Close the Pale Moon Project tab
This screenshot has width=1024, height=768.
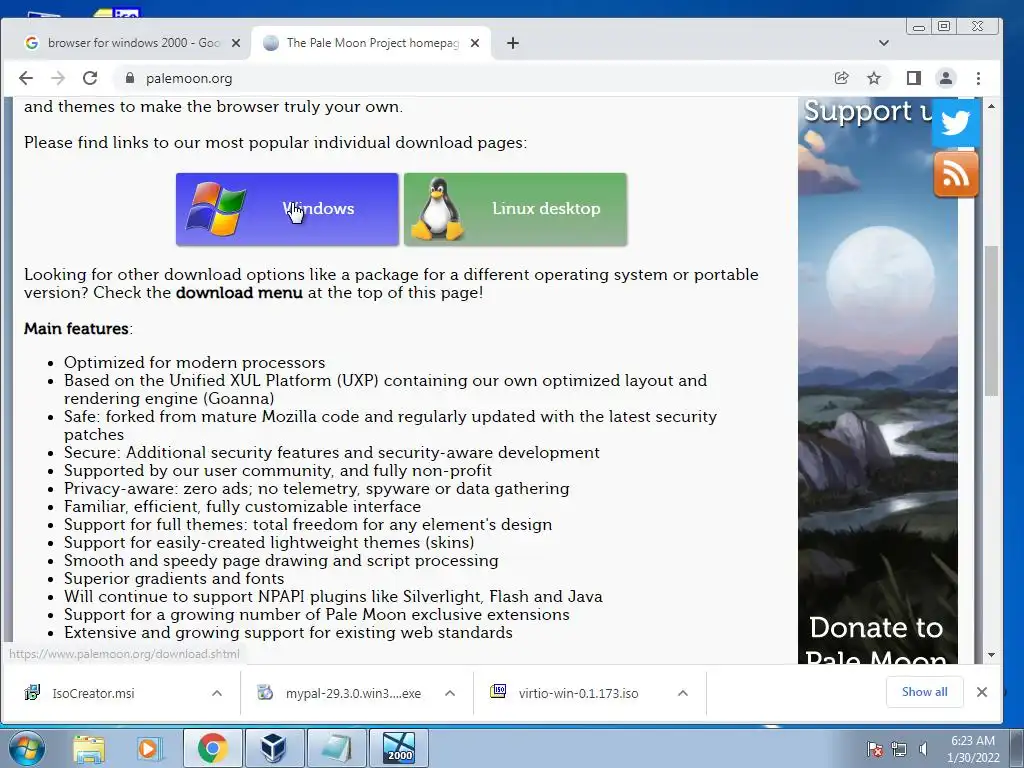coord(475,43)
